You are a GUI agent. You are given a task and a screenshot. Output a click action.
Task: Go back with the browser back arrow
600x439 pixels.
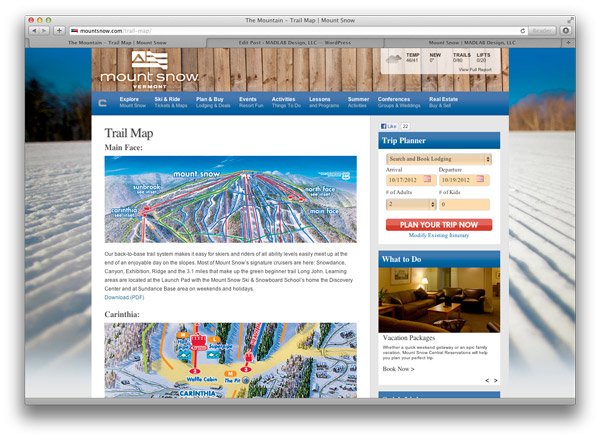coord(34,31)
